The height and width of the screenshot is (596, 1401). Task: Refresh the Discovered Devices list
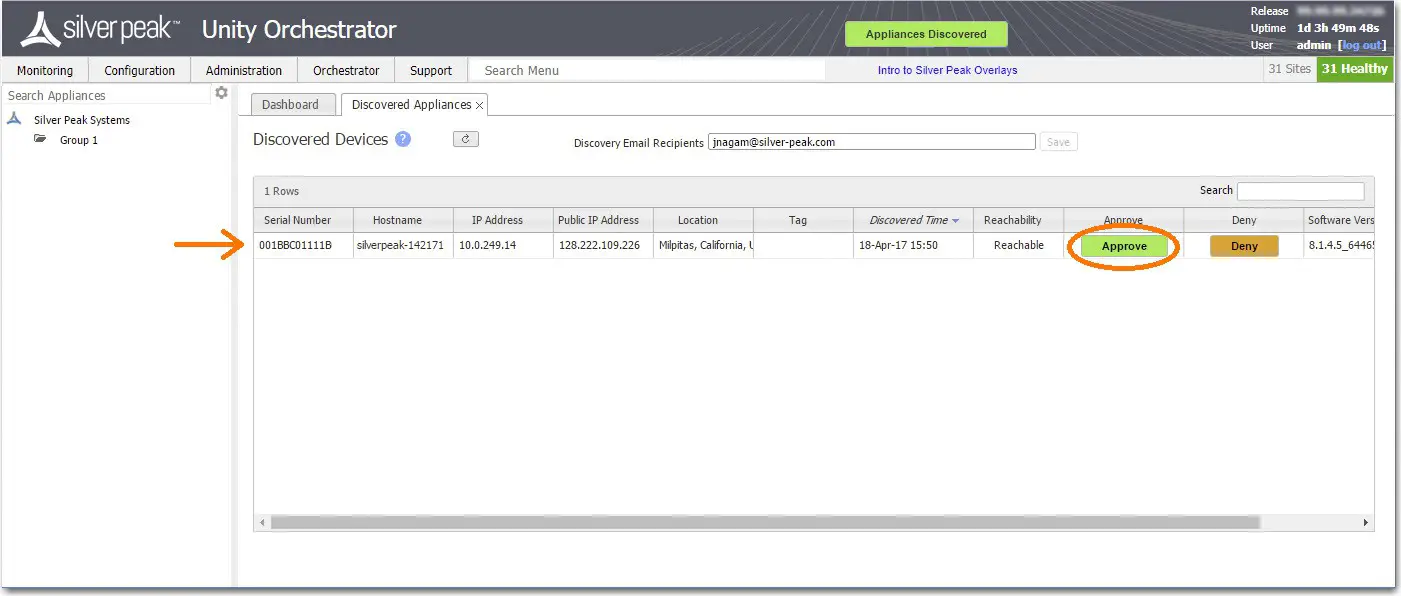(465, 139)
